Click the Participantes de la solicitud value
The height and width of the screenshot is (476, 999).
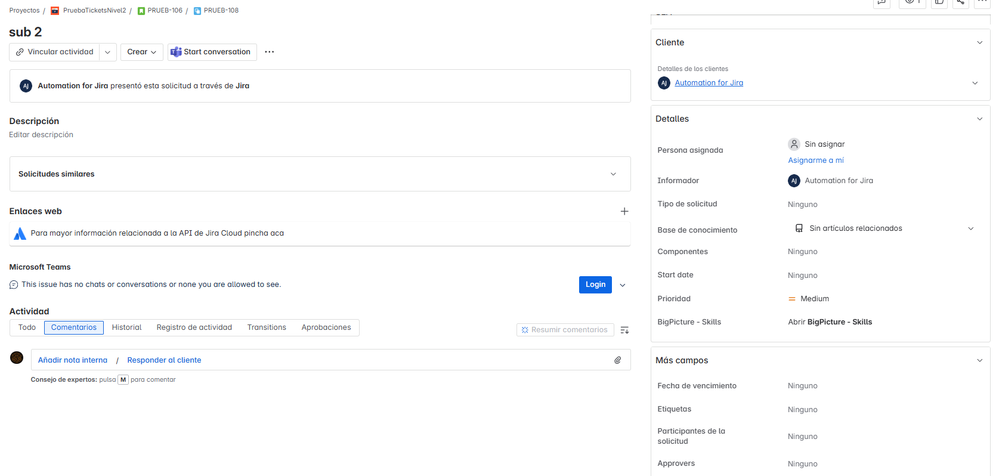[803, 437]
